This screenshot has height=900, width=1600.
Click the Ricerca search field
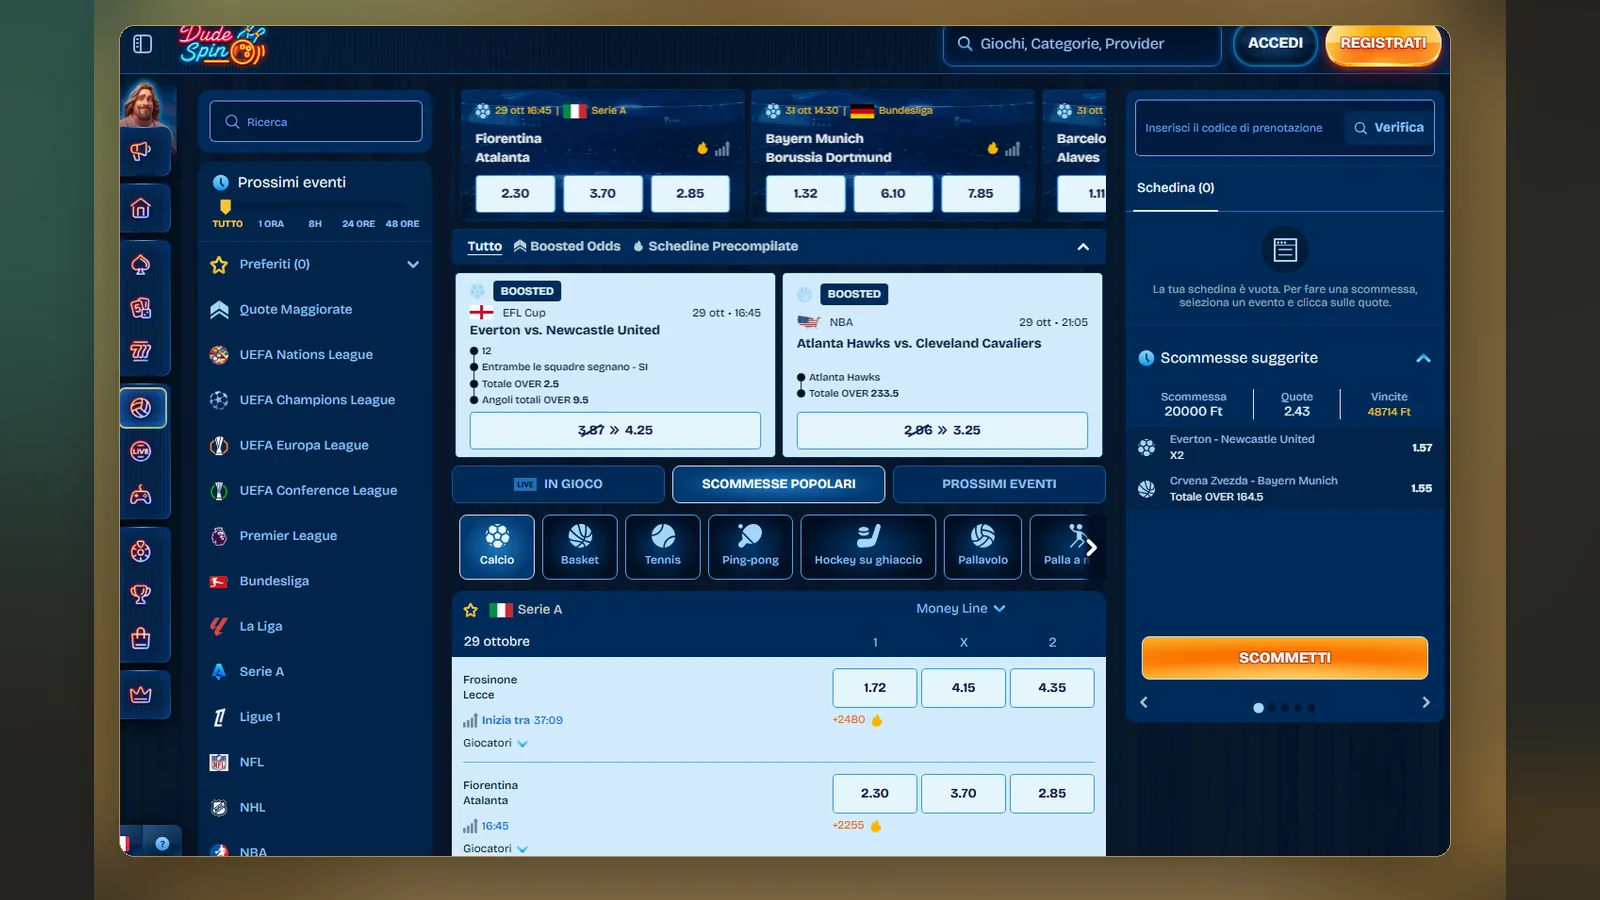[316, 121]
